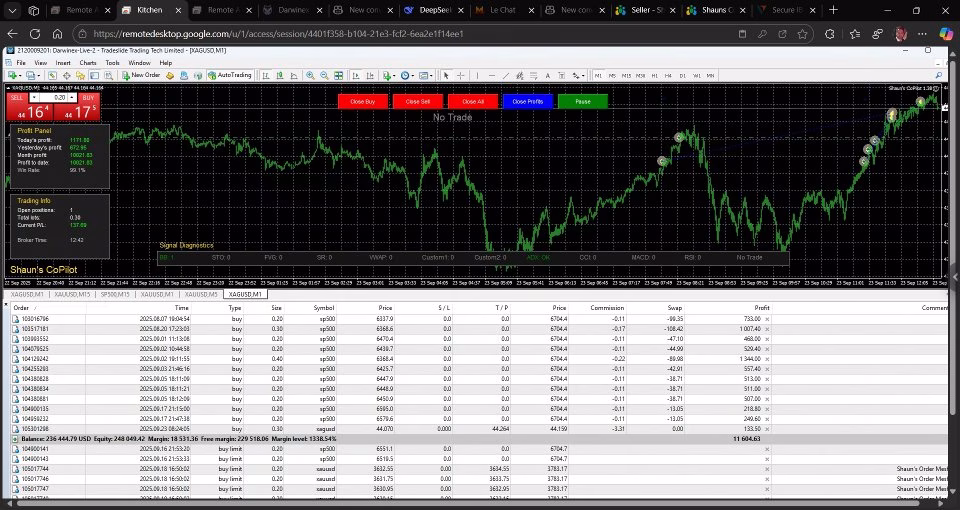The width and height of the screenshot is (960, 510).
Task: Open the Insert menu
Action: [63, 62]
